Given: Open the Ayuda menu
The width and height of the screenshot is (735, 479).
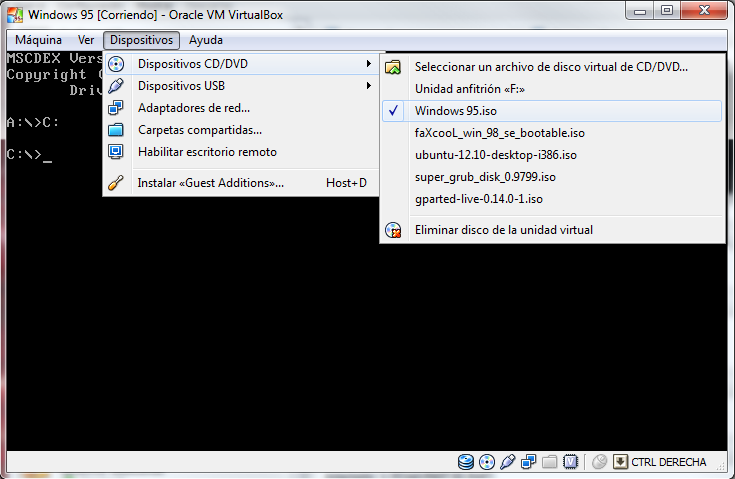Looking at the screenshot, I should click(206, 40).
